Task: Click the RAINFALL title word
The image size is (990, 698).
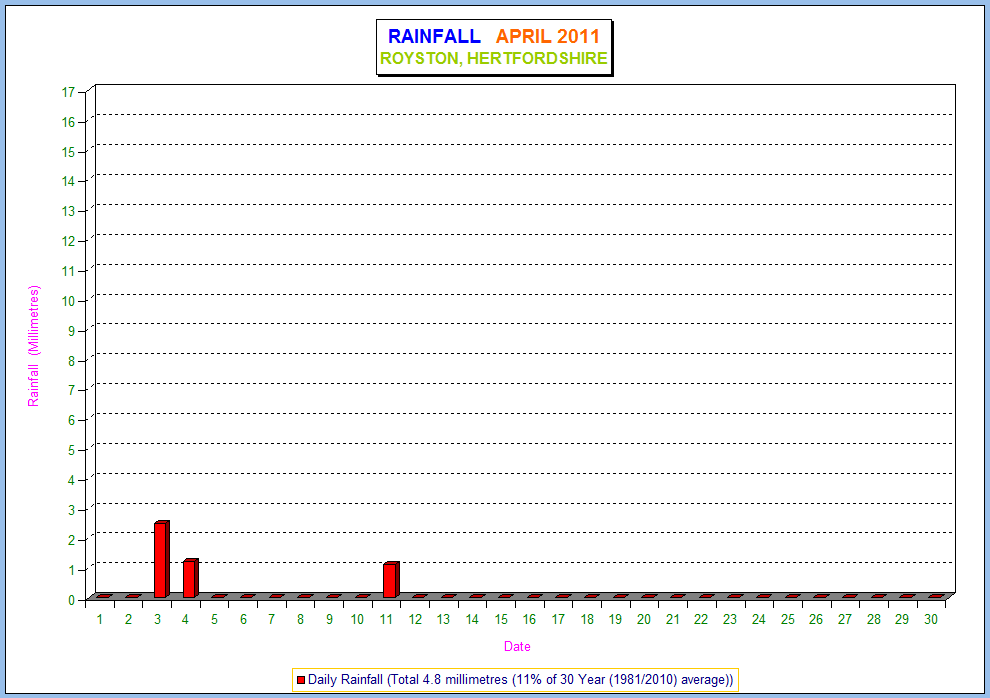Action: (434, 37)
